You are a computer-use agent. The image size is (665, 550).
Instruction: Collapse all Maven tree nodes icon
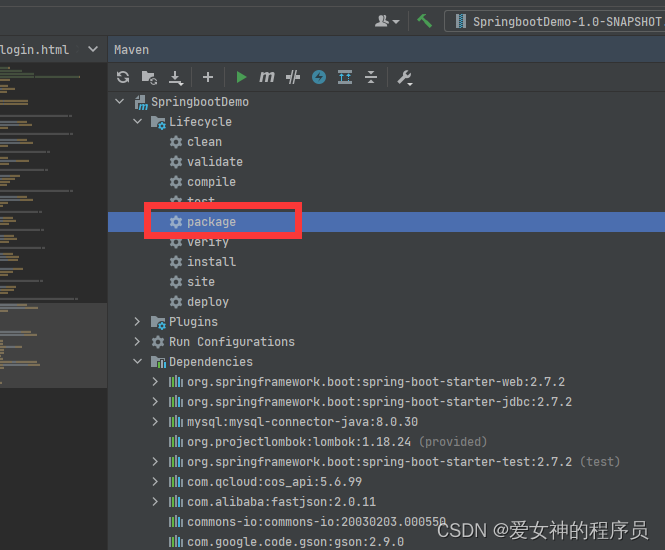[x=371, y=77]
